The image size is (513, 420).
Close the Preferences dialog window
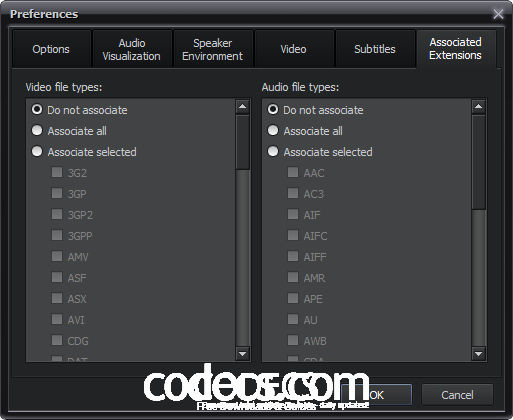(x=498, y=14)
